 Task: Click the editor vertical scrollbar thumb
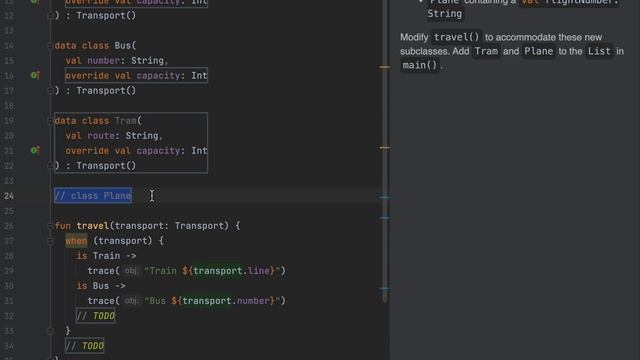point(384,151)
